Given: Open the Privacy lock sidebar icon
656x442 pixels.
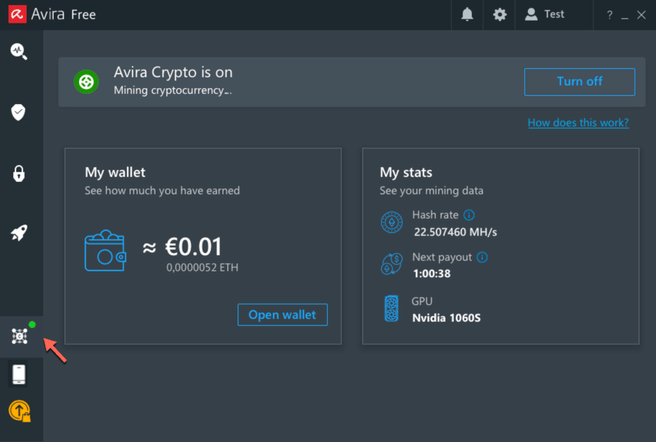Looking at the screenshot, I should coord(19,173).
